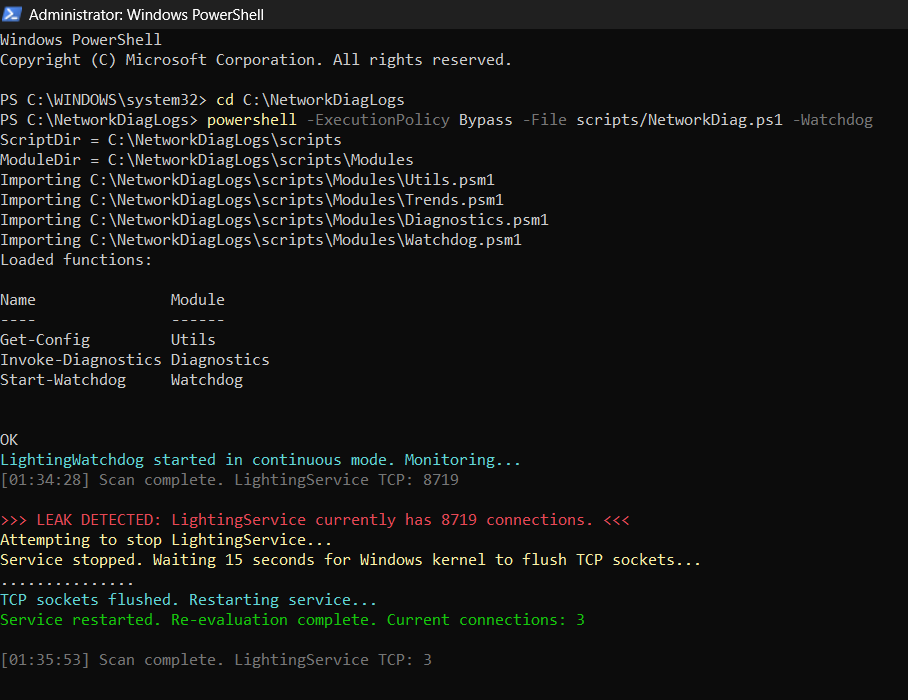Click the row of progress dots
Image resolution: width=908 pixels, height=700 pixels.
(x=67, y=584)
